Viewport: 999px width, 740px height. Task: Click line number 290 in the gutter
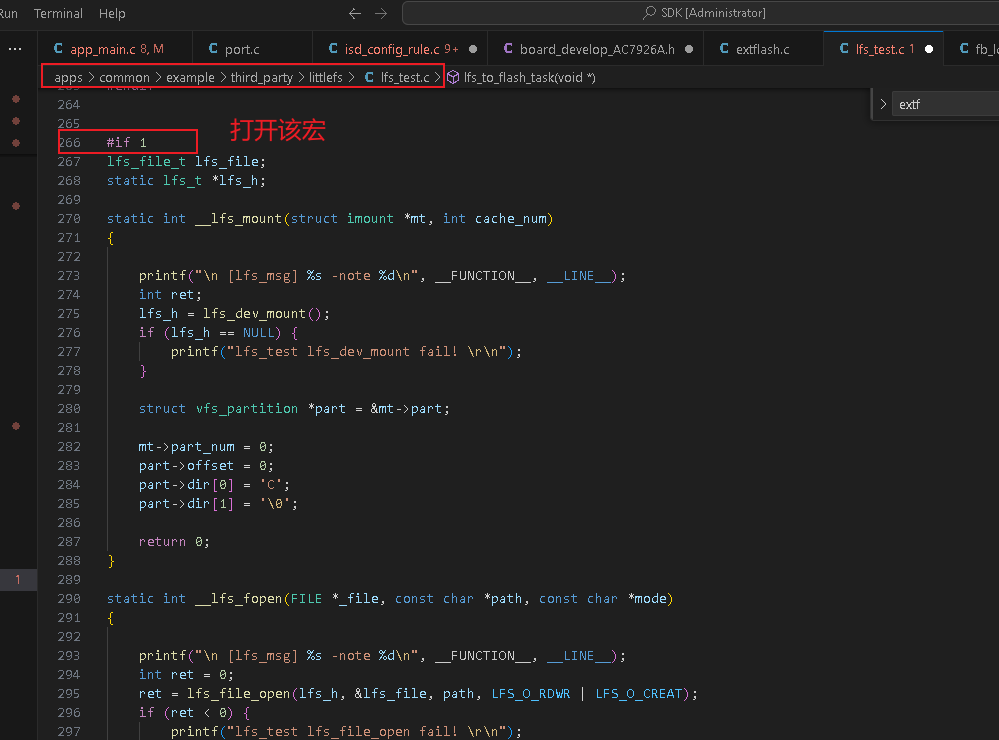69,599
